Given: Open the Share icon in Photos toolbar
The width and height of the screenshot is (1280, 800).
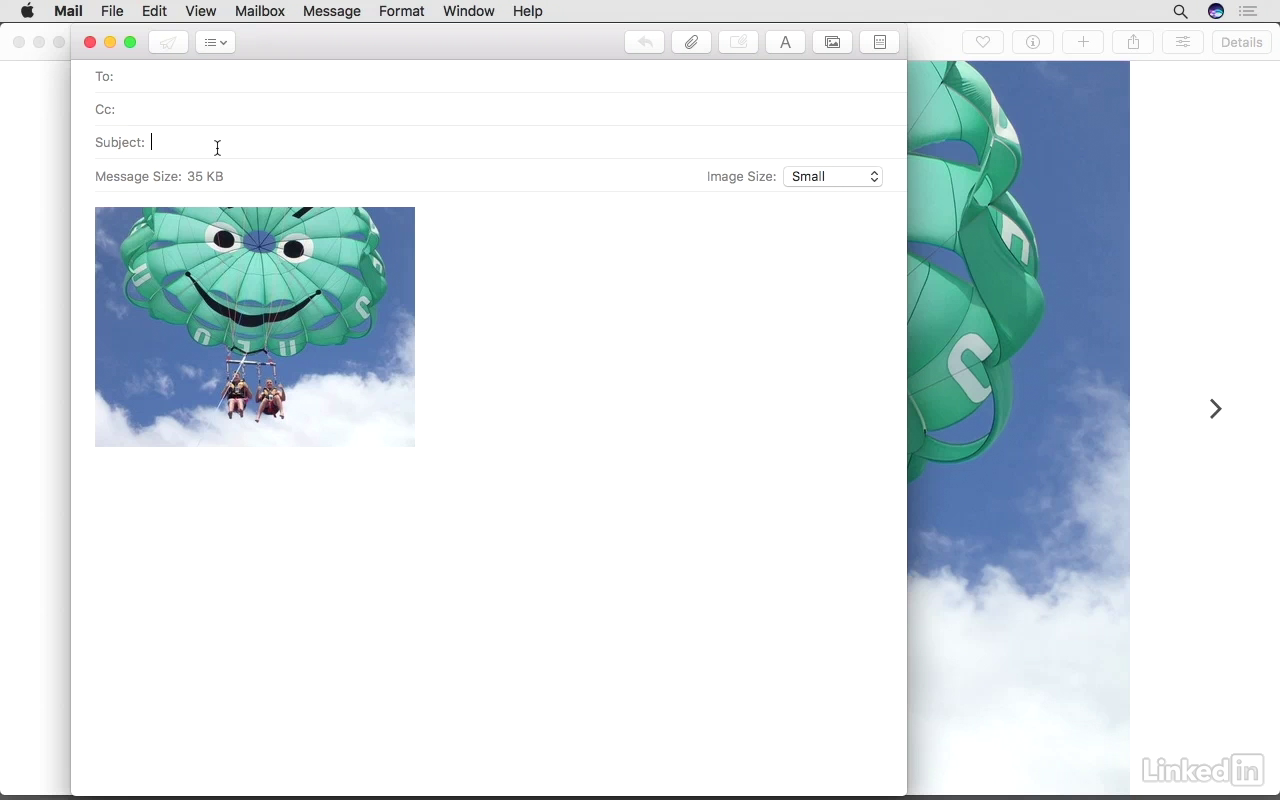Looking at the screenshot, I should pyautogui.click(x=1133, y=42).
